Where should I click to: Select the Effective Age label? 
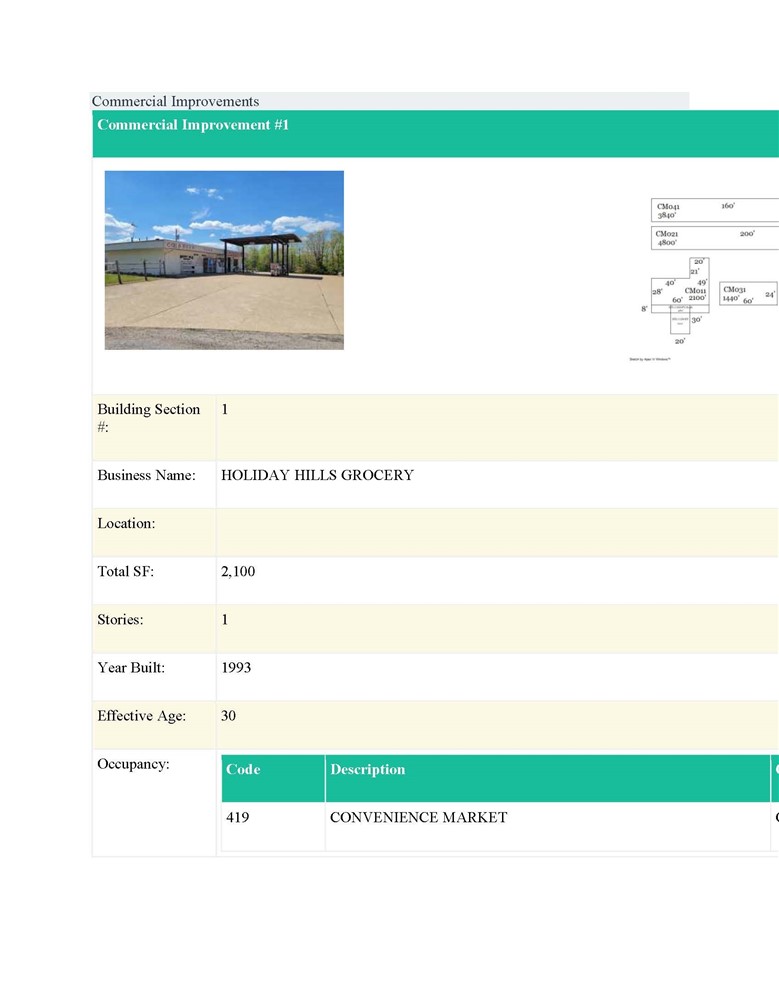coord(141,716)
